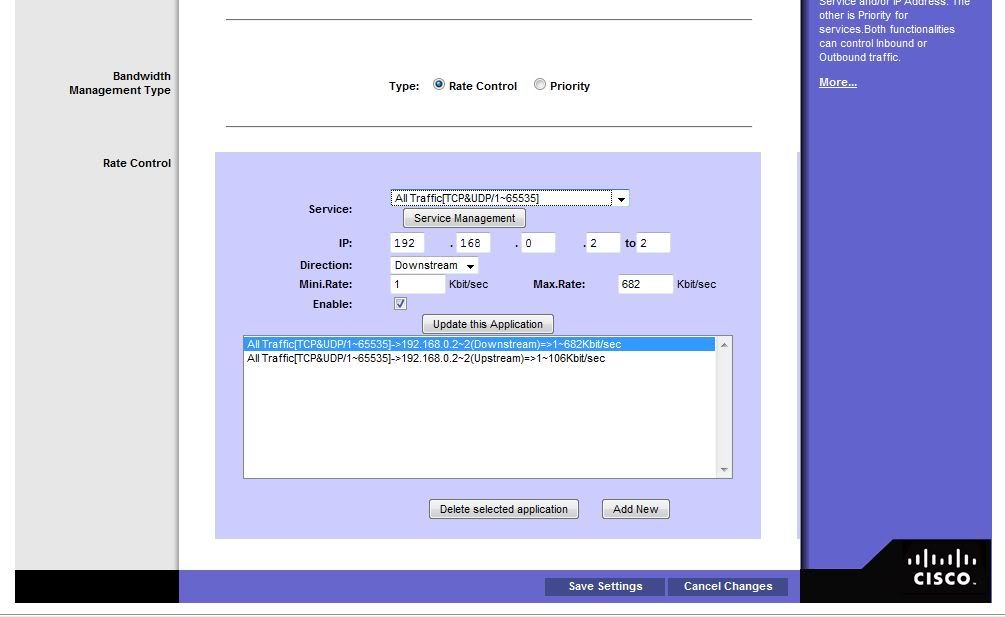Click the IP range end field
The height and width of the screenshot is (617, 1005).
[x=653, y=243]
